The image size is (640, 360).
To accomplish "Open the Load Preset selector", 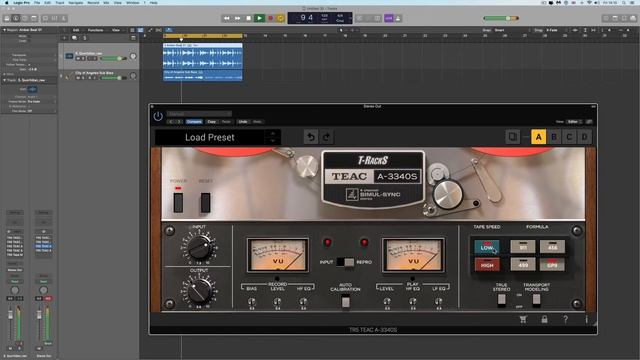I will click(210, 137).
